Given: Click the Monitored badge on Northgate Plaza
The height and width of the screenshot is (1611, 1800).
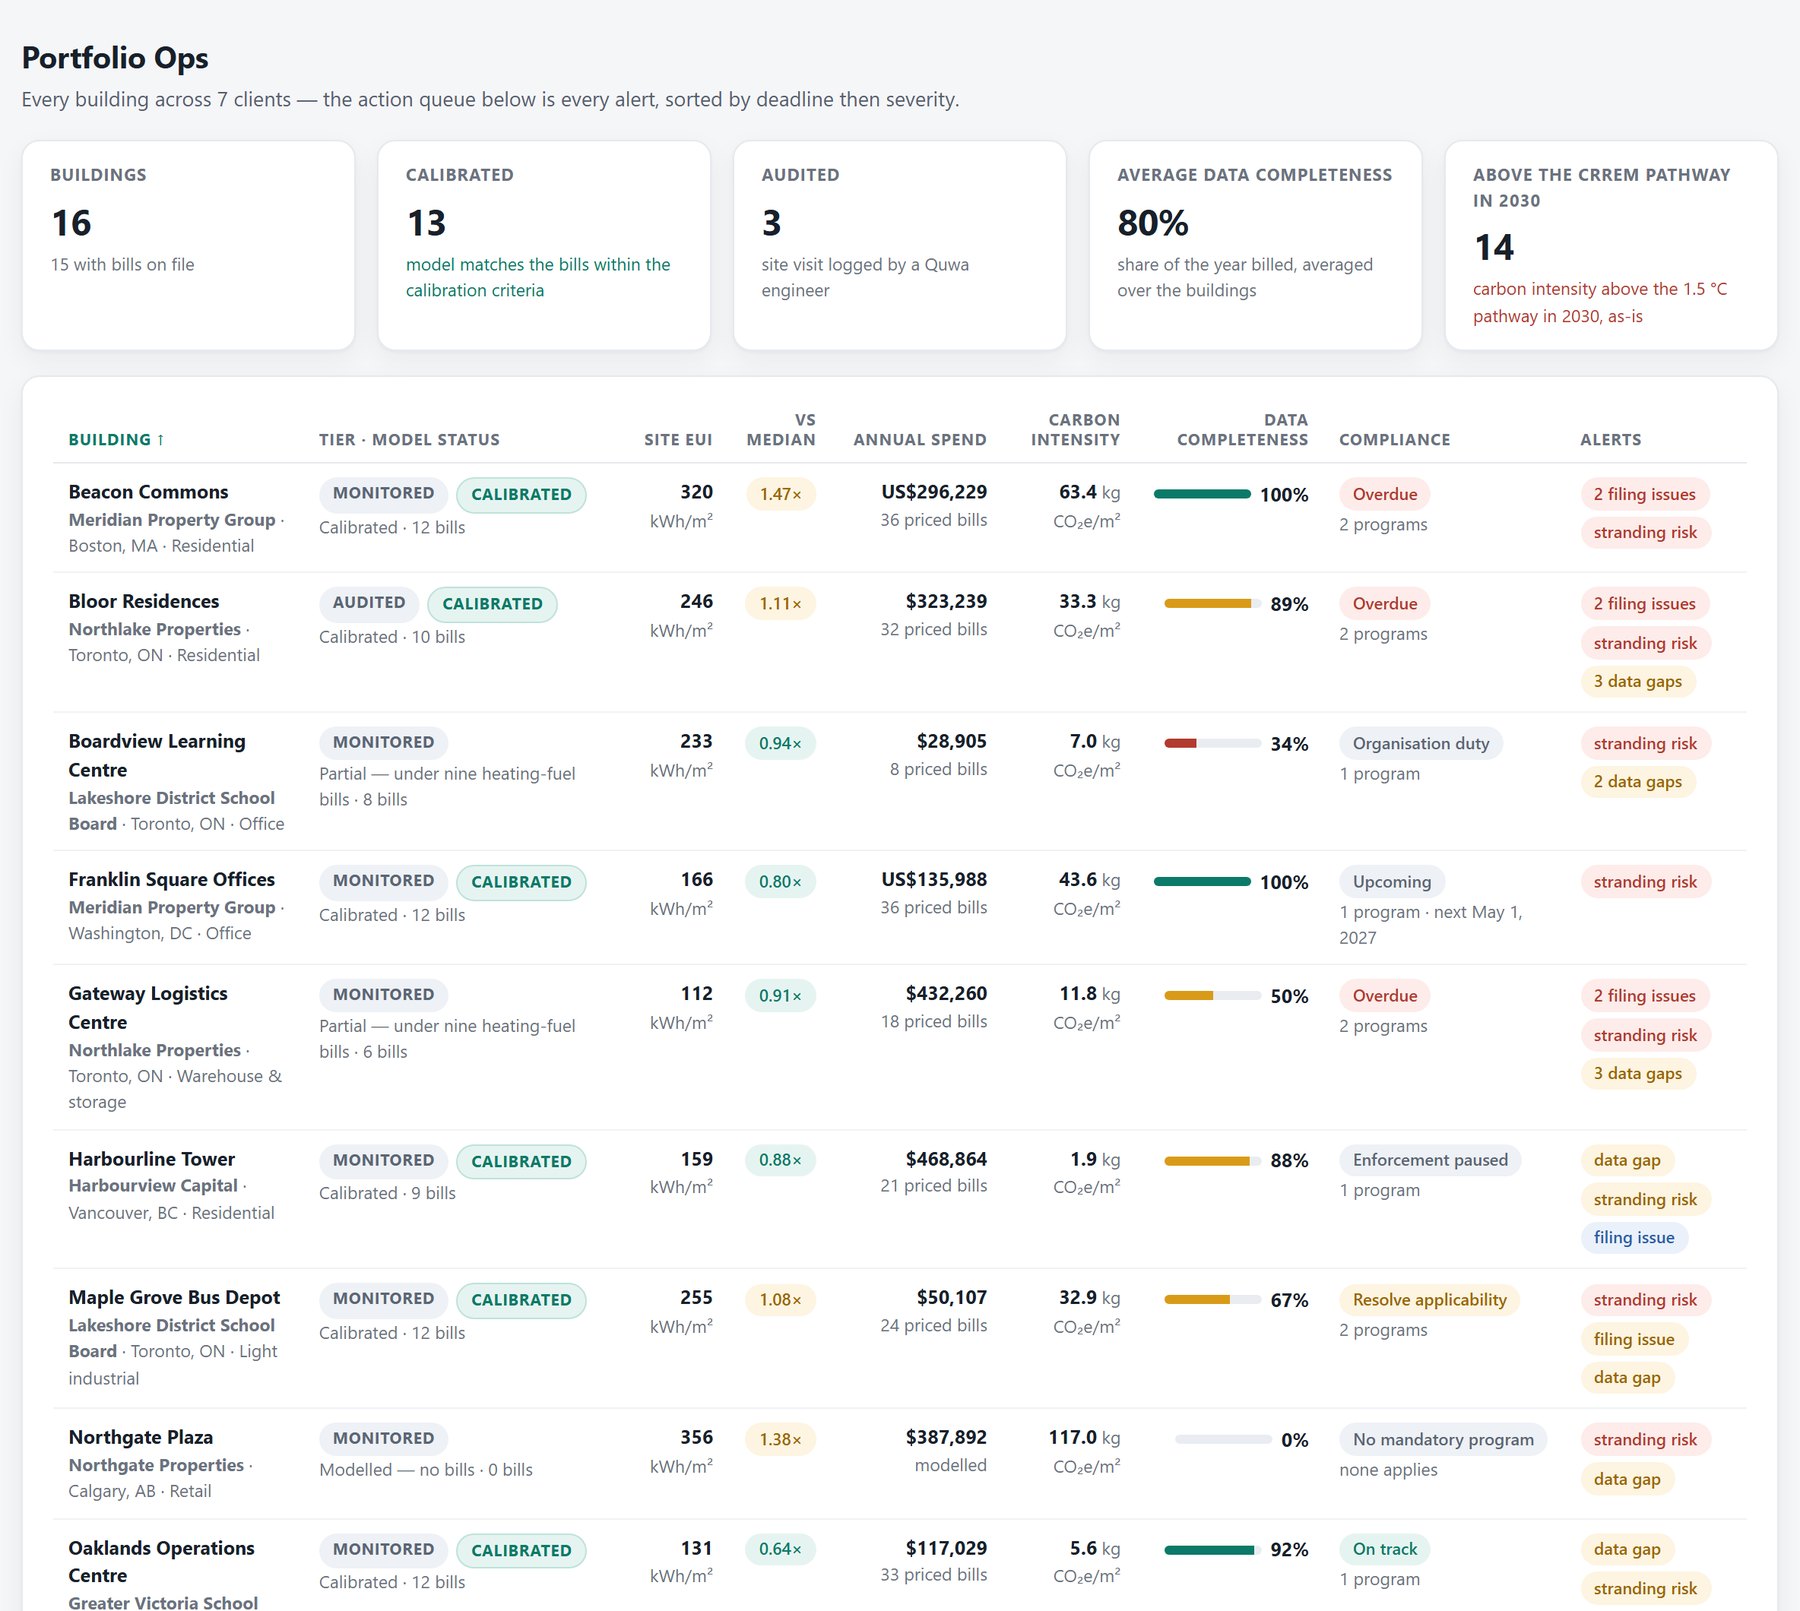Looking at the screenshot, I should click(x=383, y=1438).
